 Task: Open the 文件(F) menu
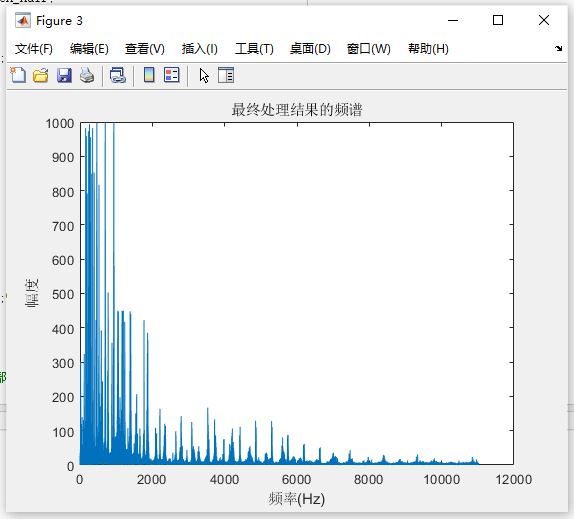[x=34, y=48]
